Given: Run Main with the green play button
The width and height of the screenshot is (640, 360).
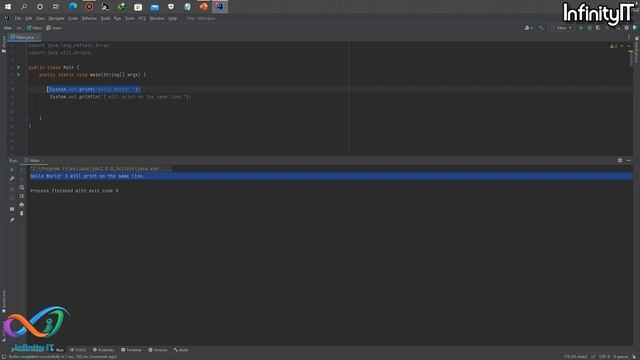Looking at the screenshot, I should point(580,28).
